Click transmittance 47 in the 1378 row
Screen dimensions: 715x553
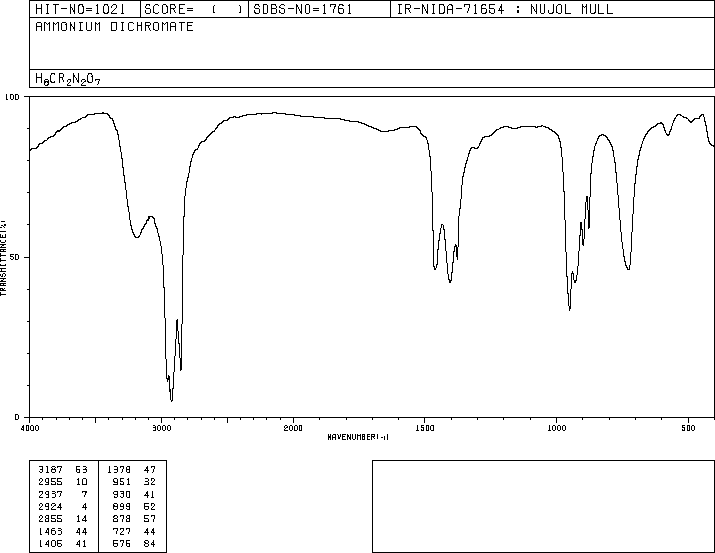pos(150,470)
